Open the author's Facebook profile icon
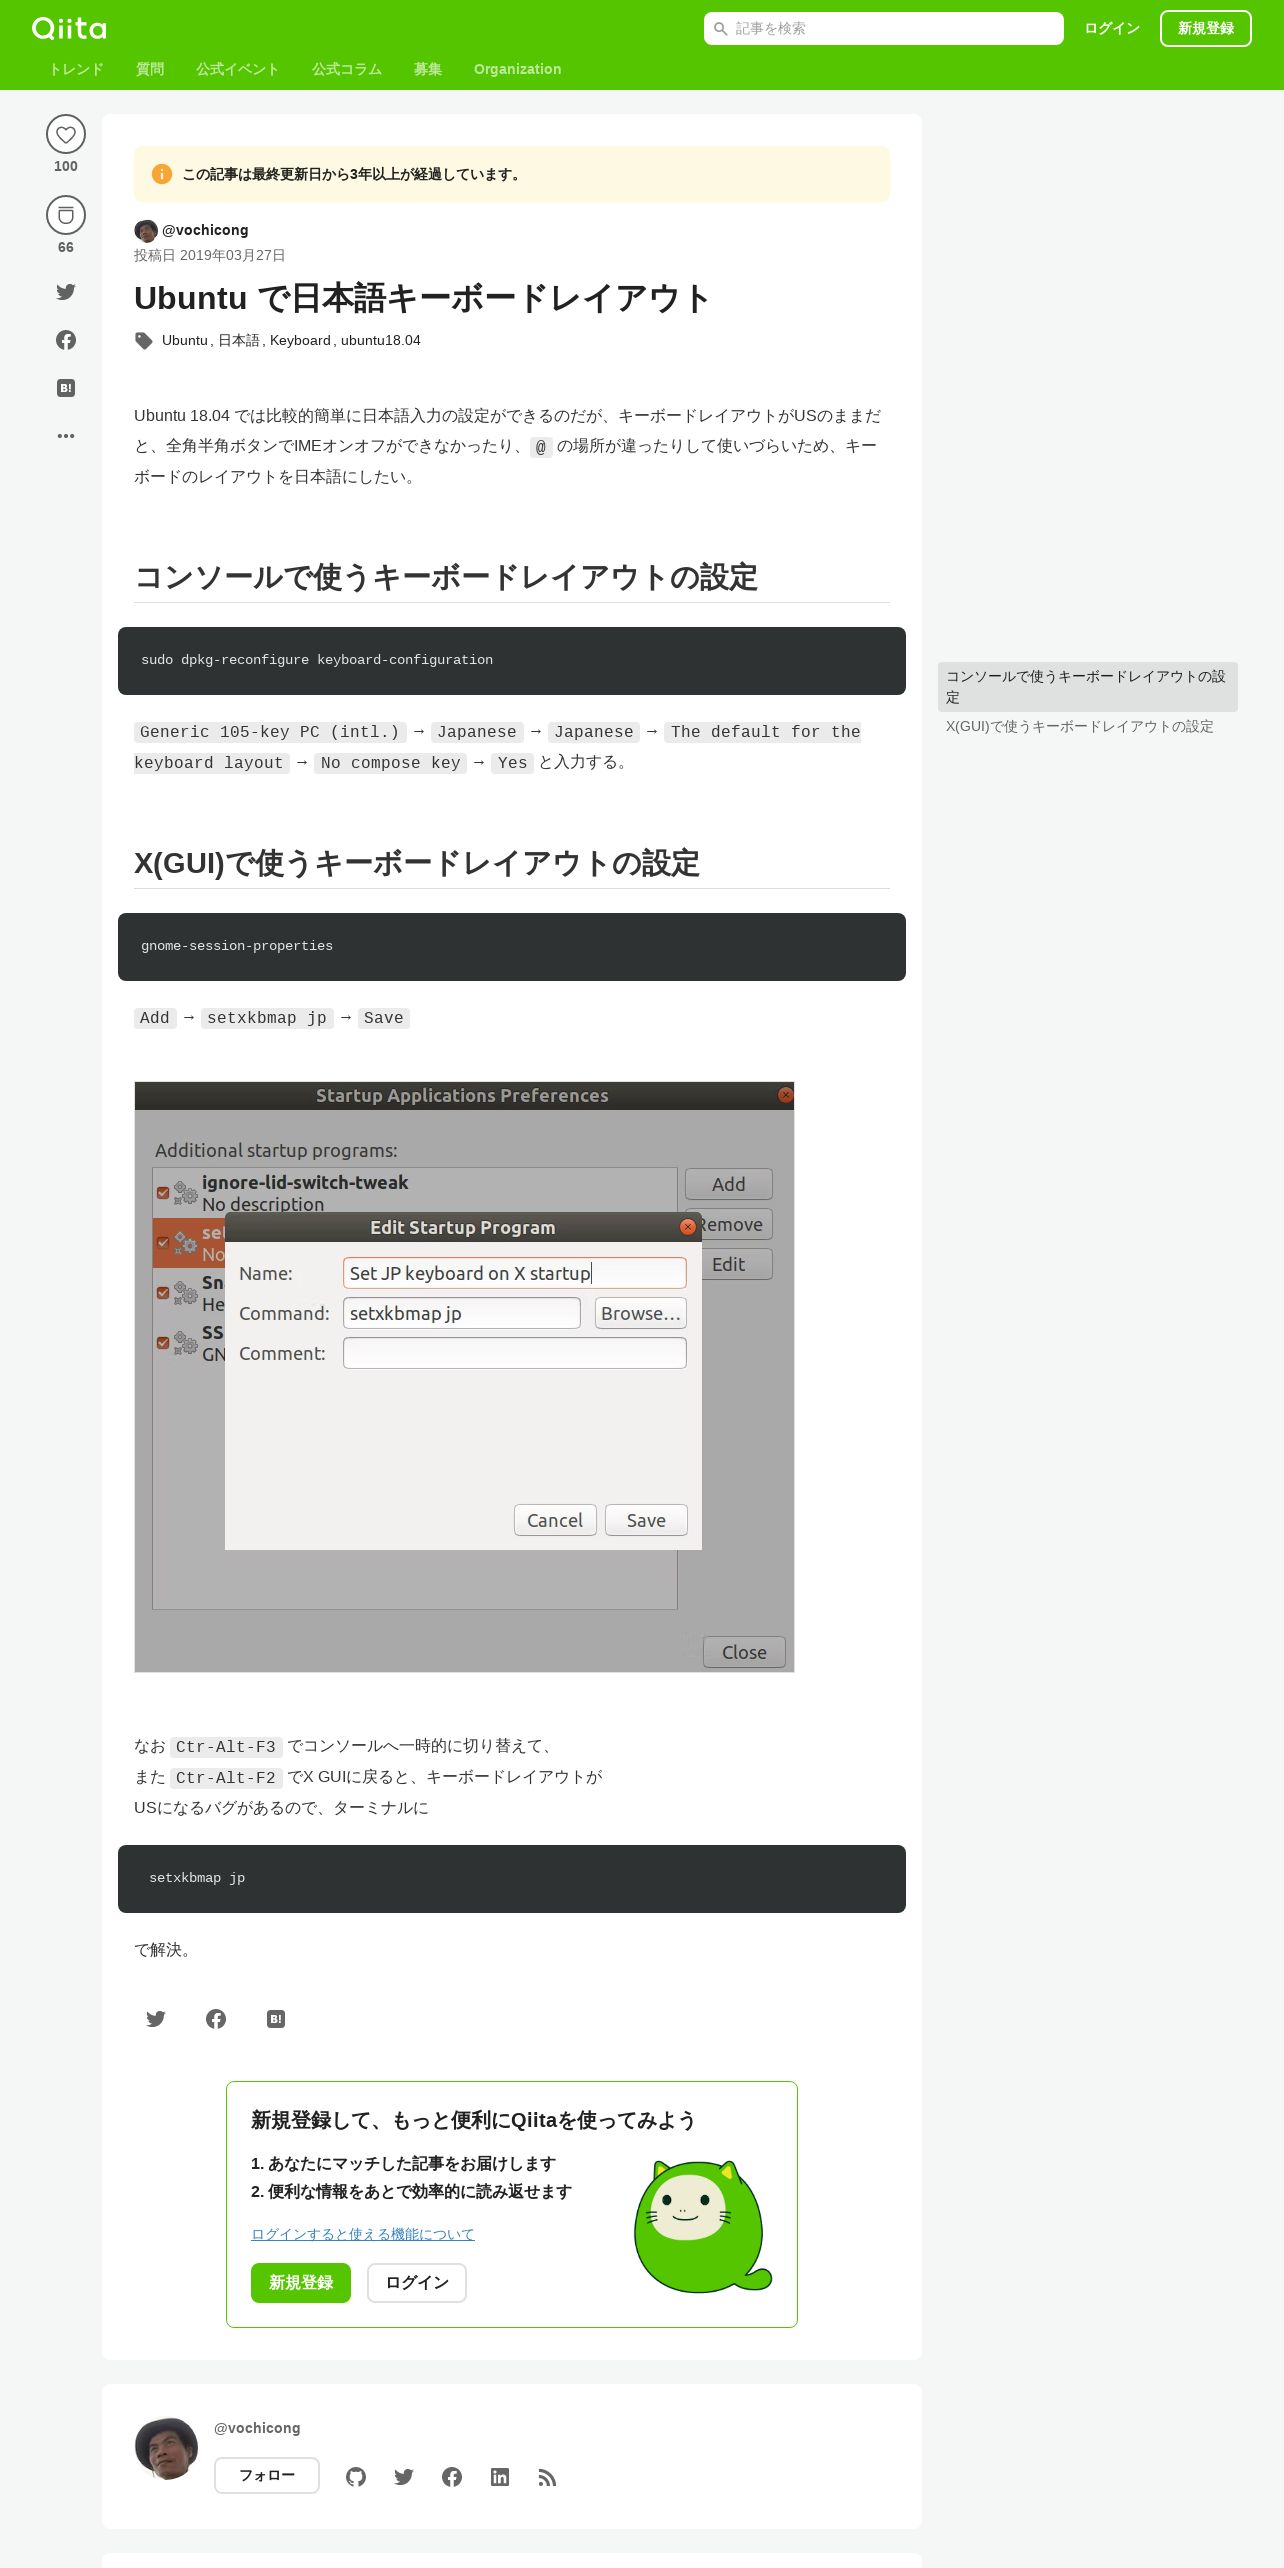This screenshot has height=2568, width=1284. pos(452,2477)
